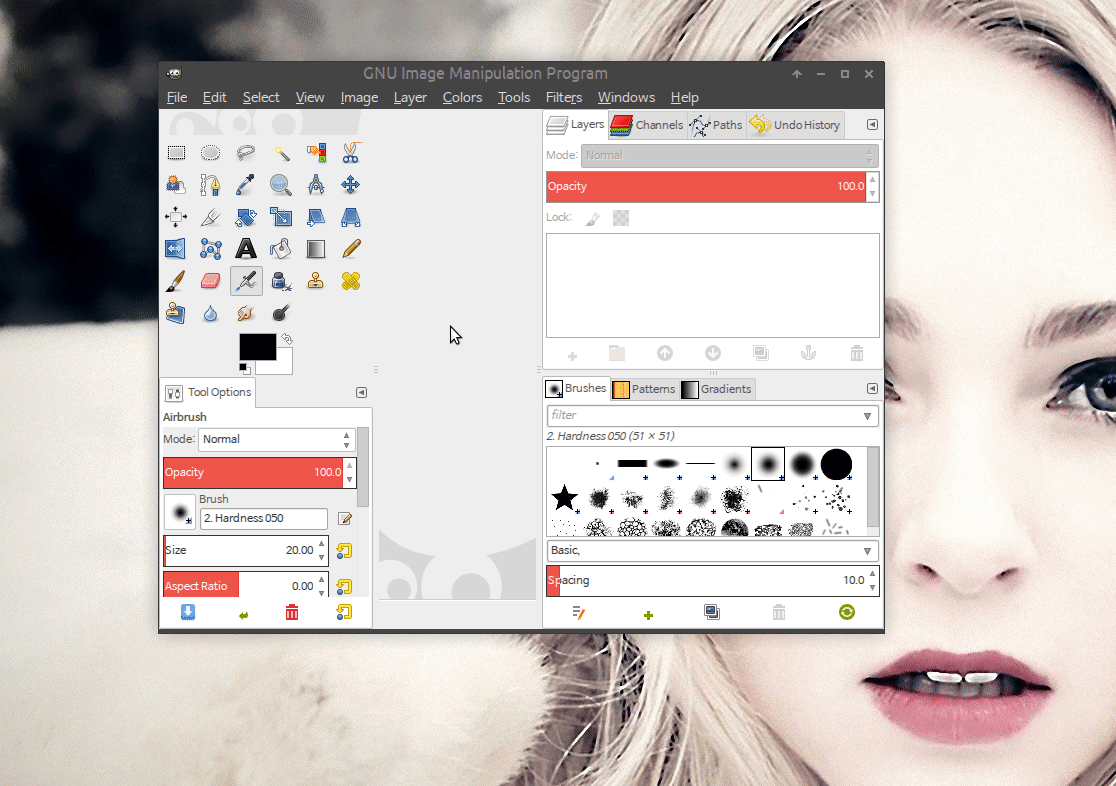Click the black foreground color swatch
This screenshot has height=786, width=1116.
point(257,347)
